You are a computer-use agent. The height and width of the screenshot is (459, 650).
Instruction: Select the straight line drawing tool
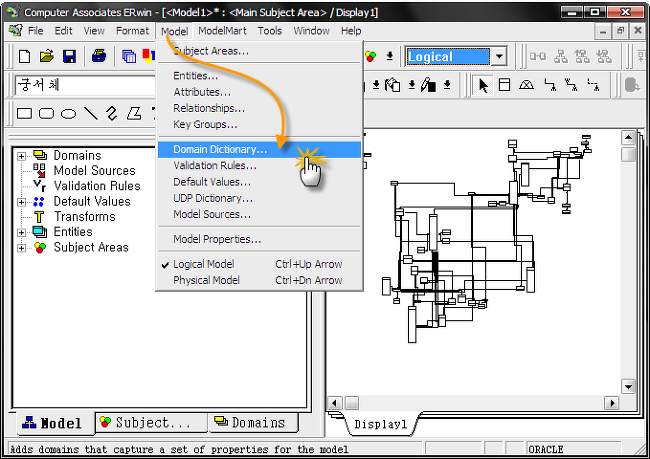(91, 113)
